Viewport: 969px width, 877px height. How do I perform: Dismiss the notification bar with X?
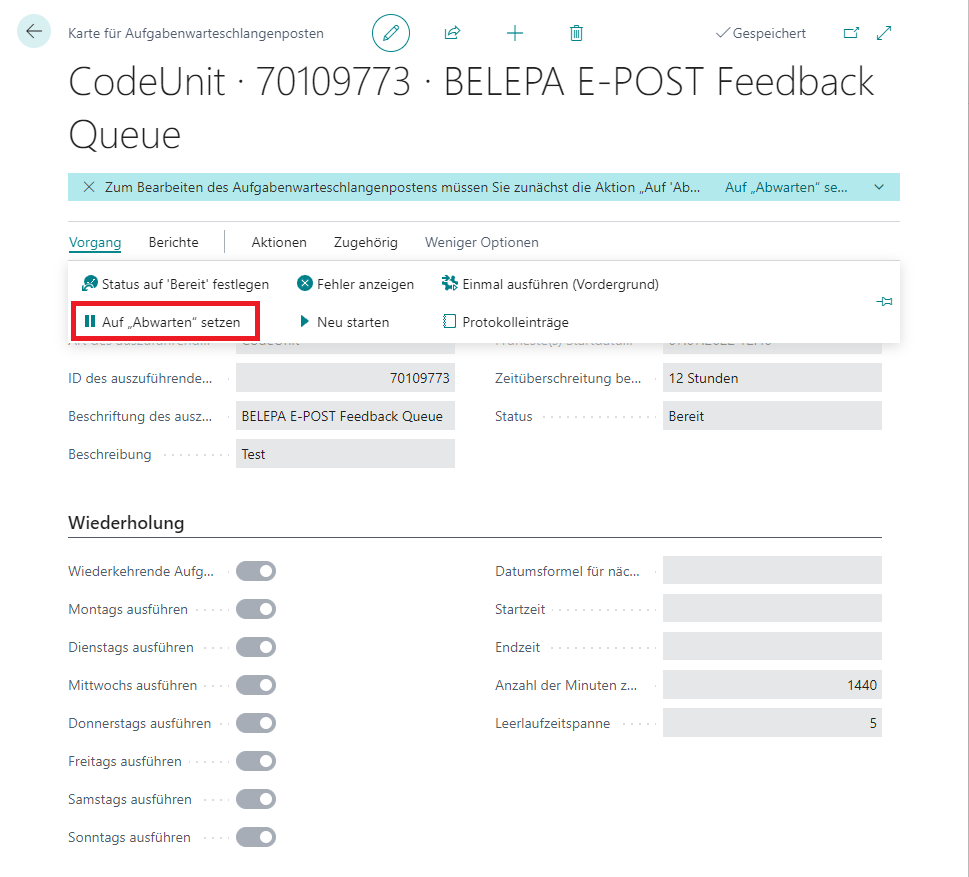click(x=89, y=187)
